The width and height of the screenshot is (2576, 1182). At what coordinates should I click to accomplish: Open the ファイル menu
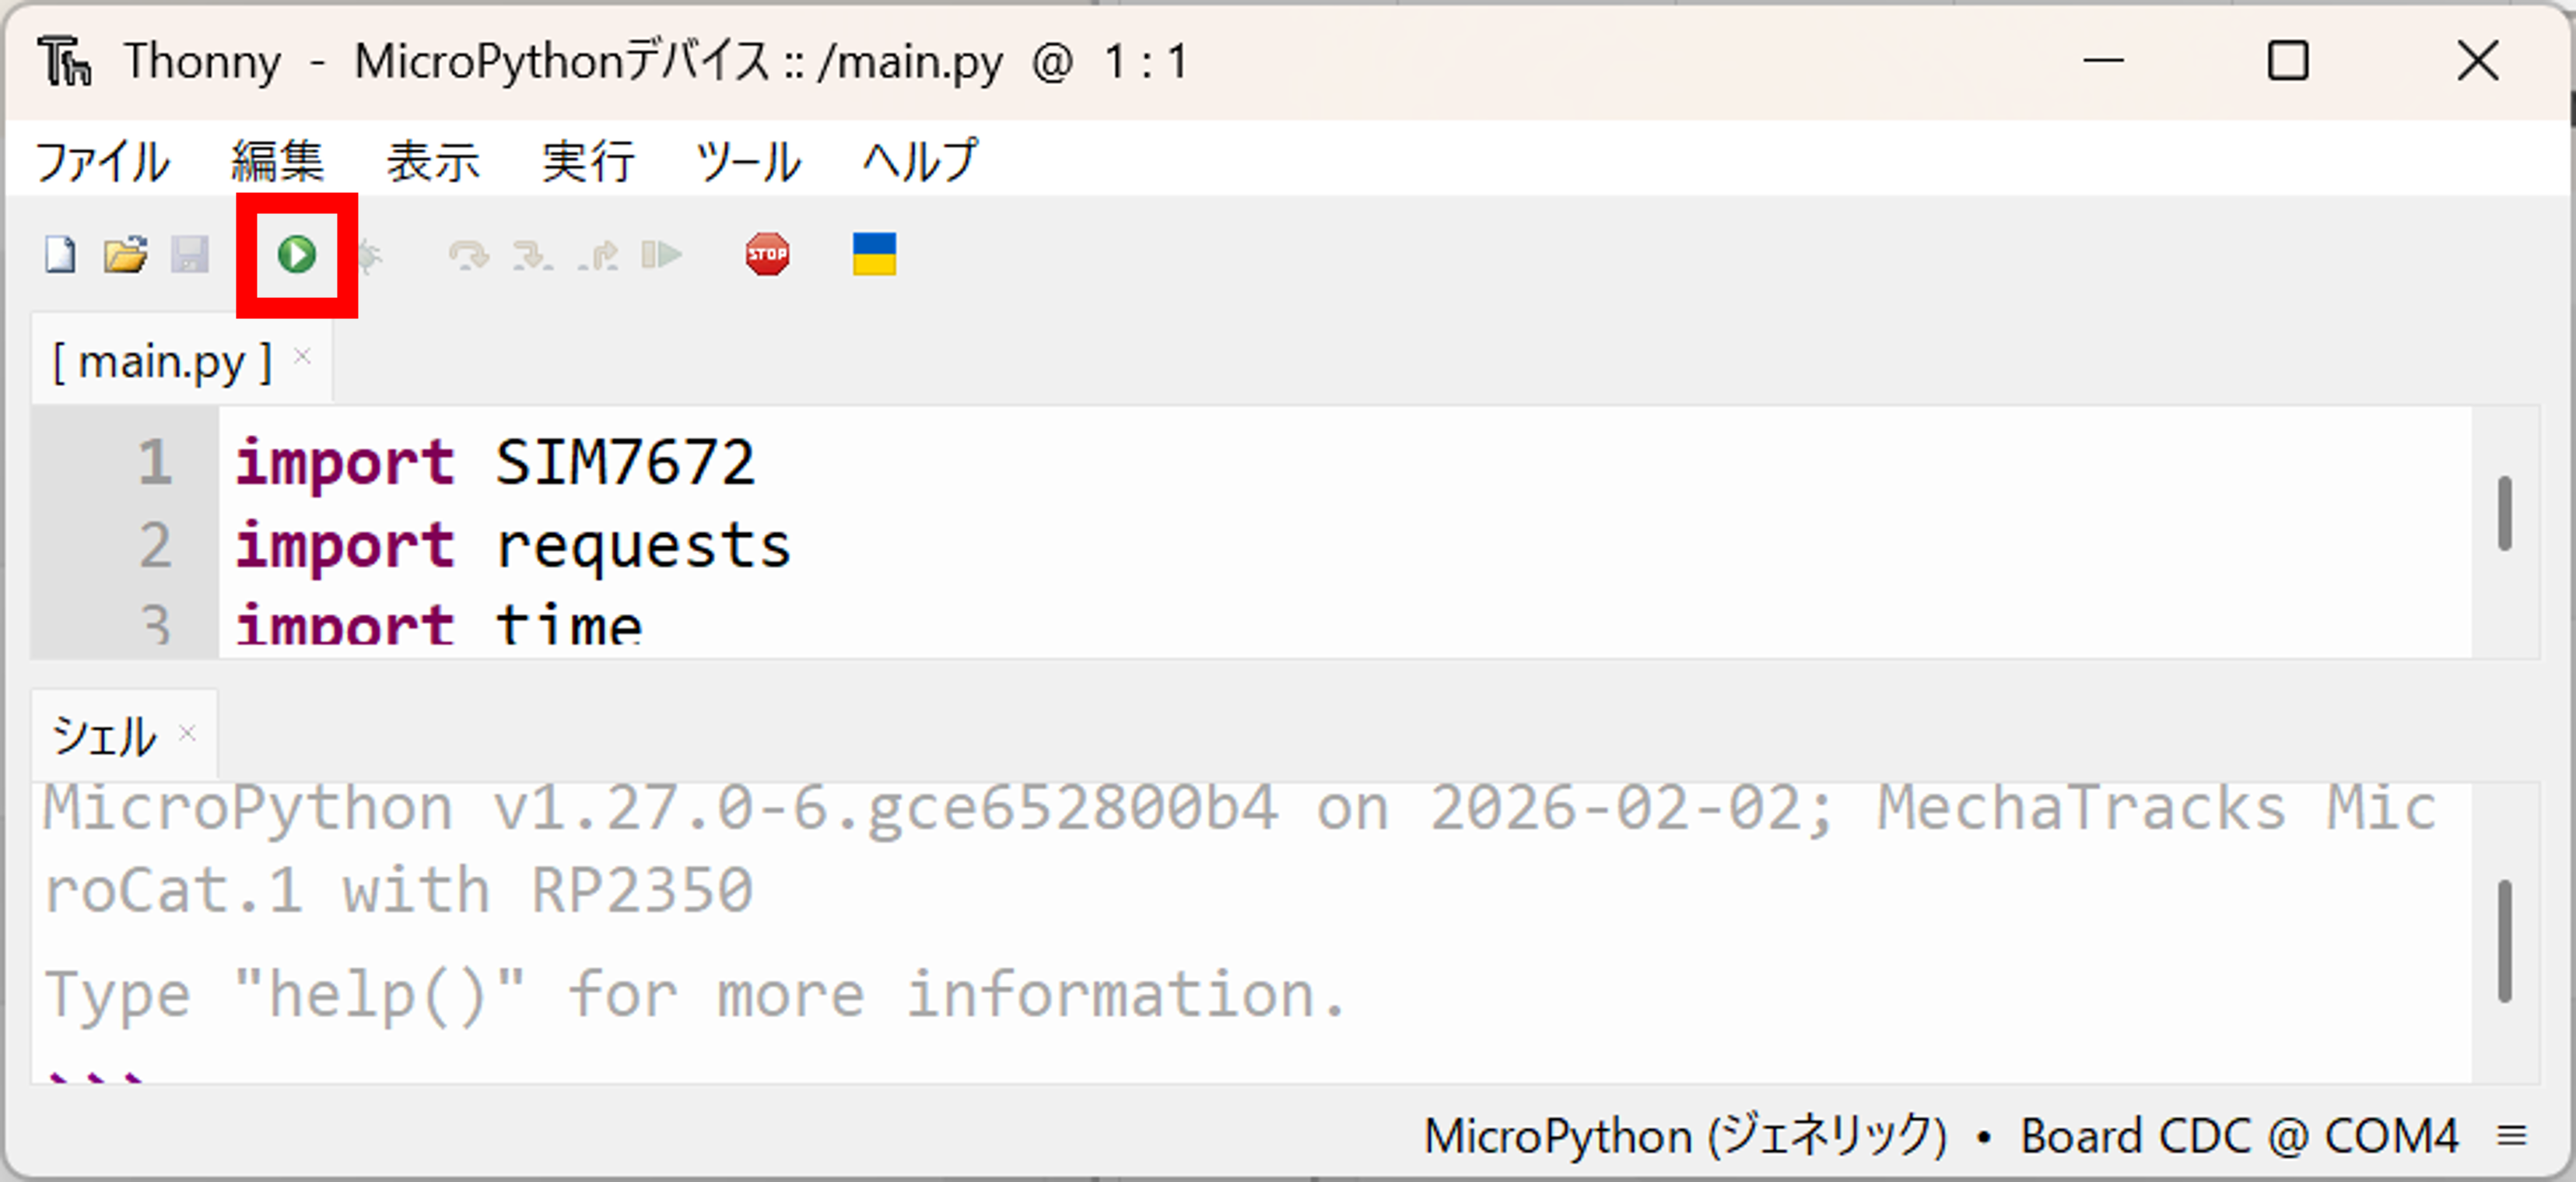[x=102, y=162]
